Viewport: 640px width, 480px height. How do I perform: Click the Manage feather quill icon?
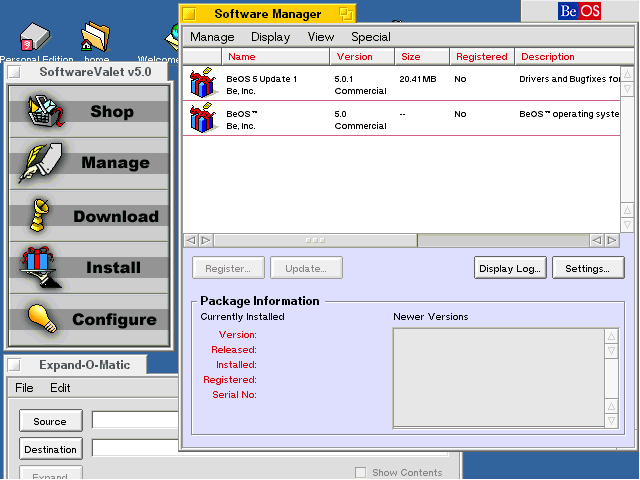point(41,163)
